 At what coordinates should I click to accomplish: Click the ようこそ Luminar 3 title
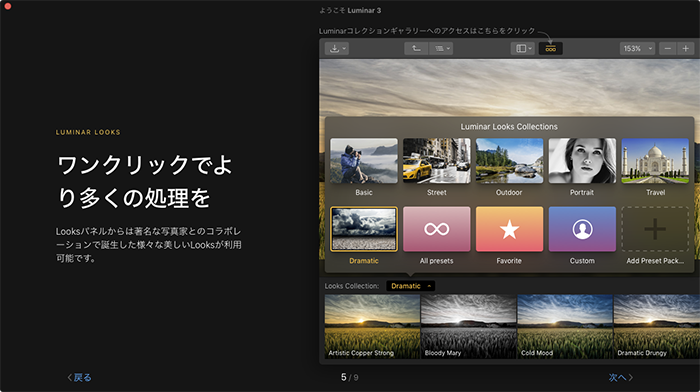(350, 10)
